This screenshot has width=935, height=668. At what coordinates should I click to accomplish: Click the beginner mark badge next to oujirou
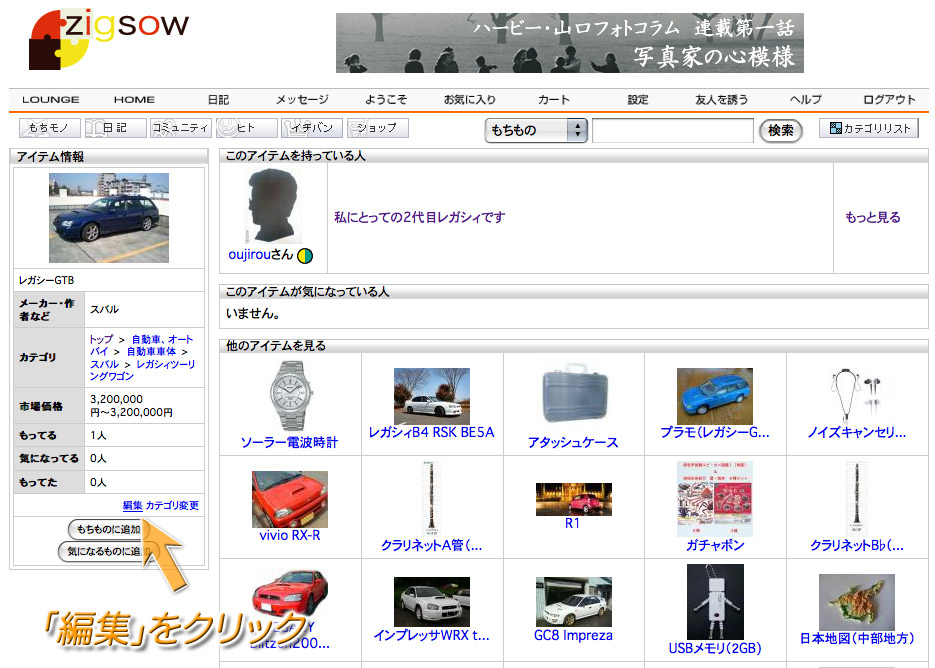pos(305,256)
